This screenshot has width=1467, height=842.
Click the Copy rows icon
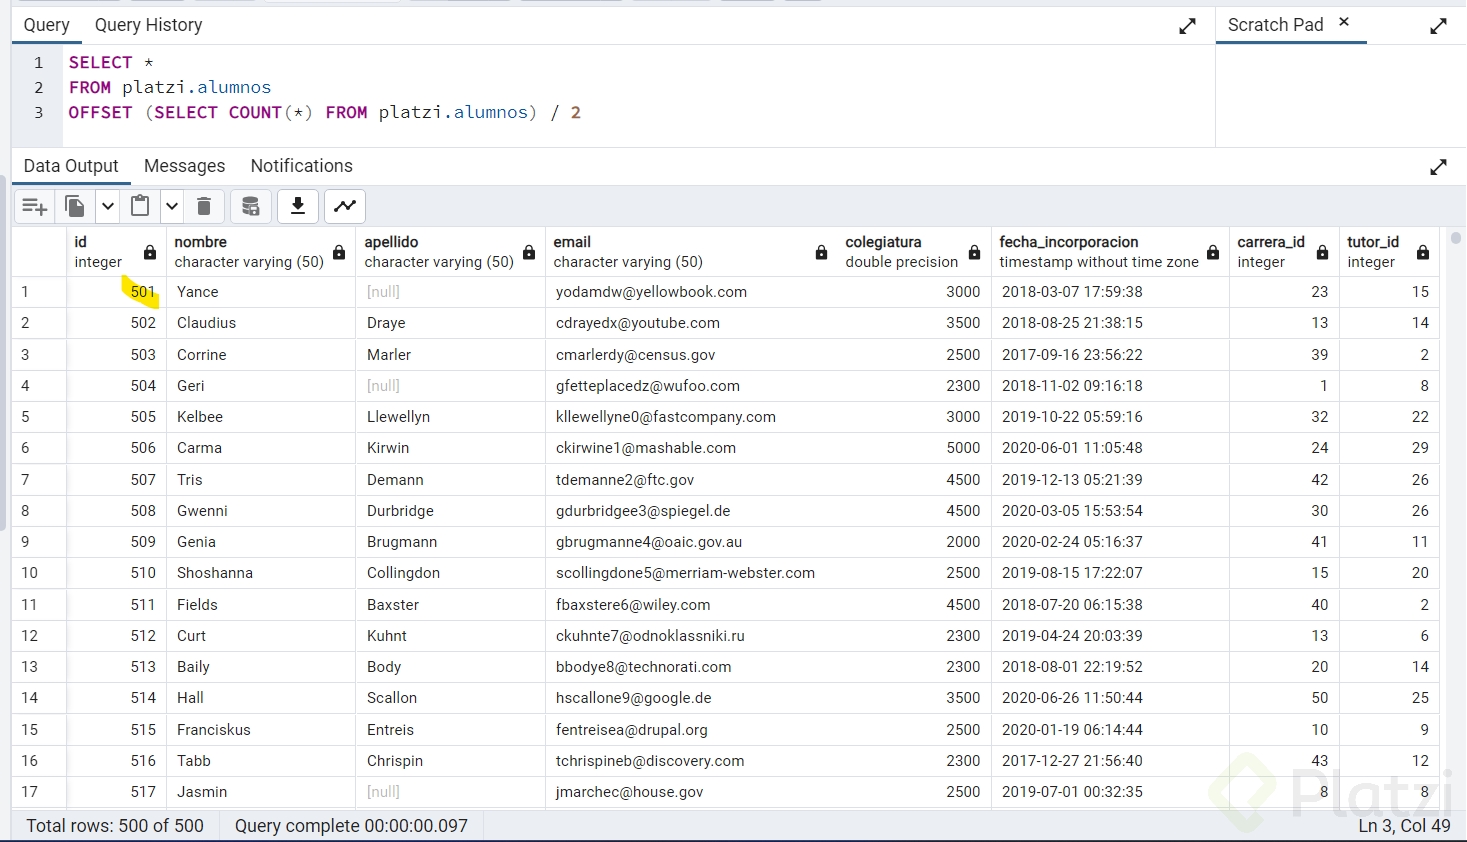pos(75,206)
